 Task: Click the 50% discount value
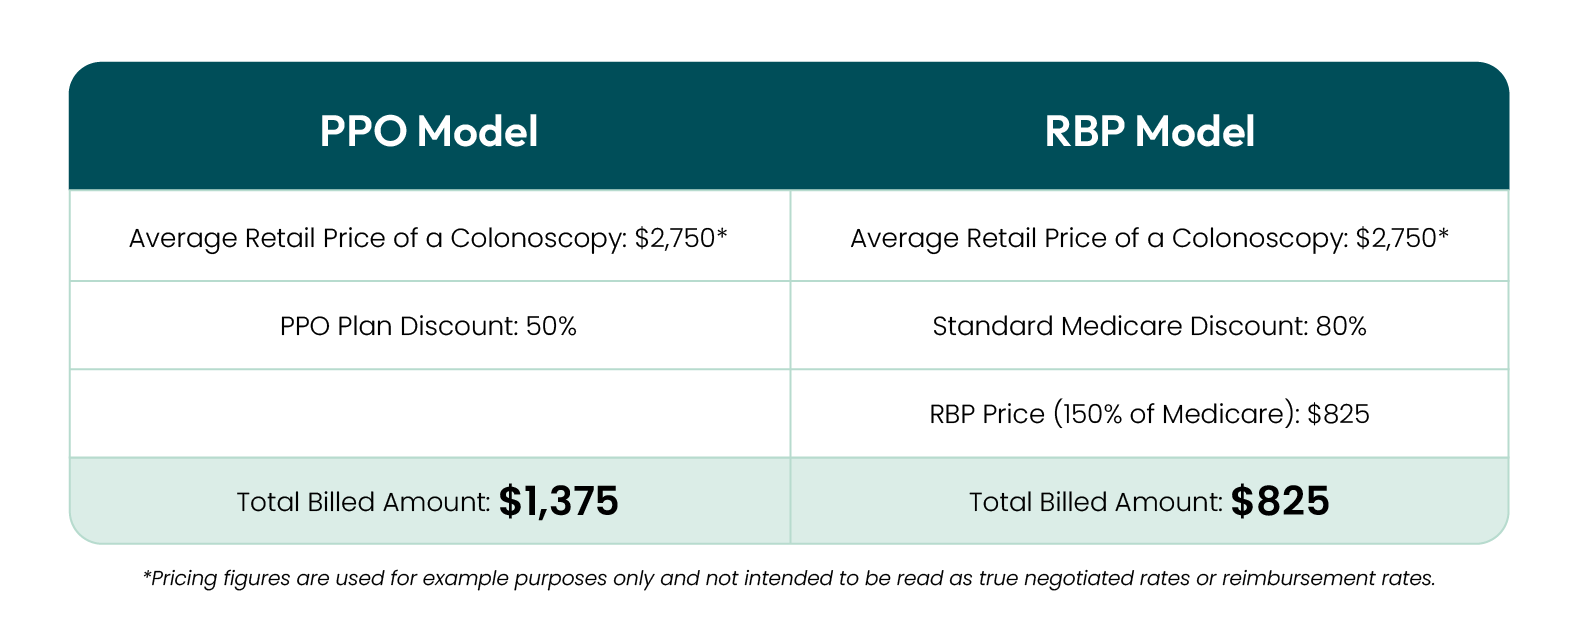[551, 326]
